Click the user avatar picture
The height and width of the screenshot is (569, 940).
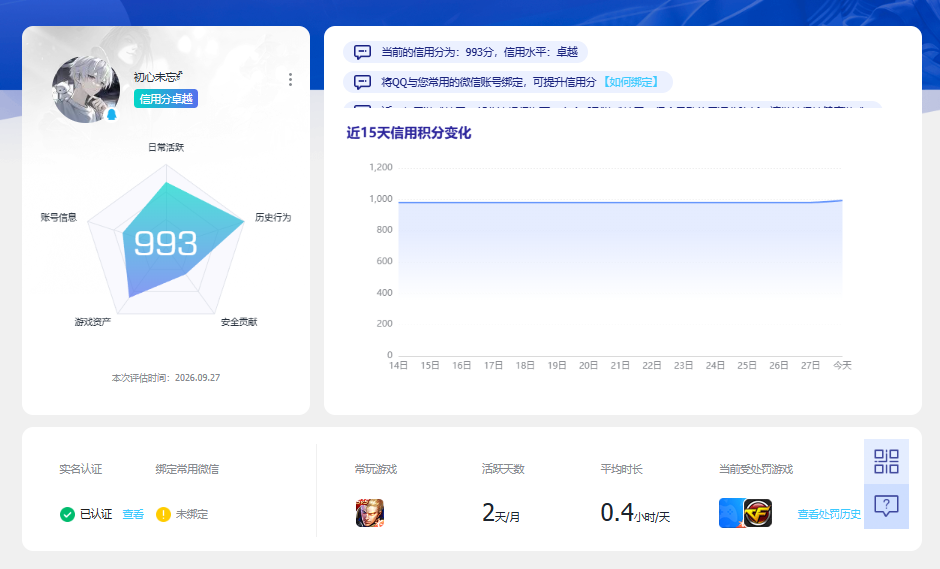(x=86, y=89)
